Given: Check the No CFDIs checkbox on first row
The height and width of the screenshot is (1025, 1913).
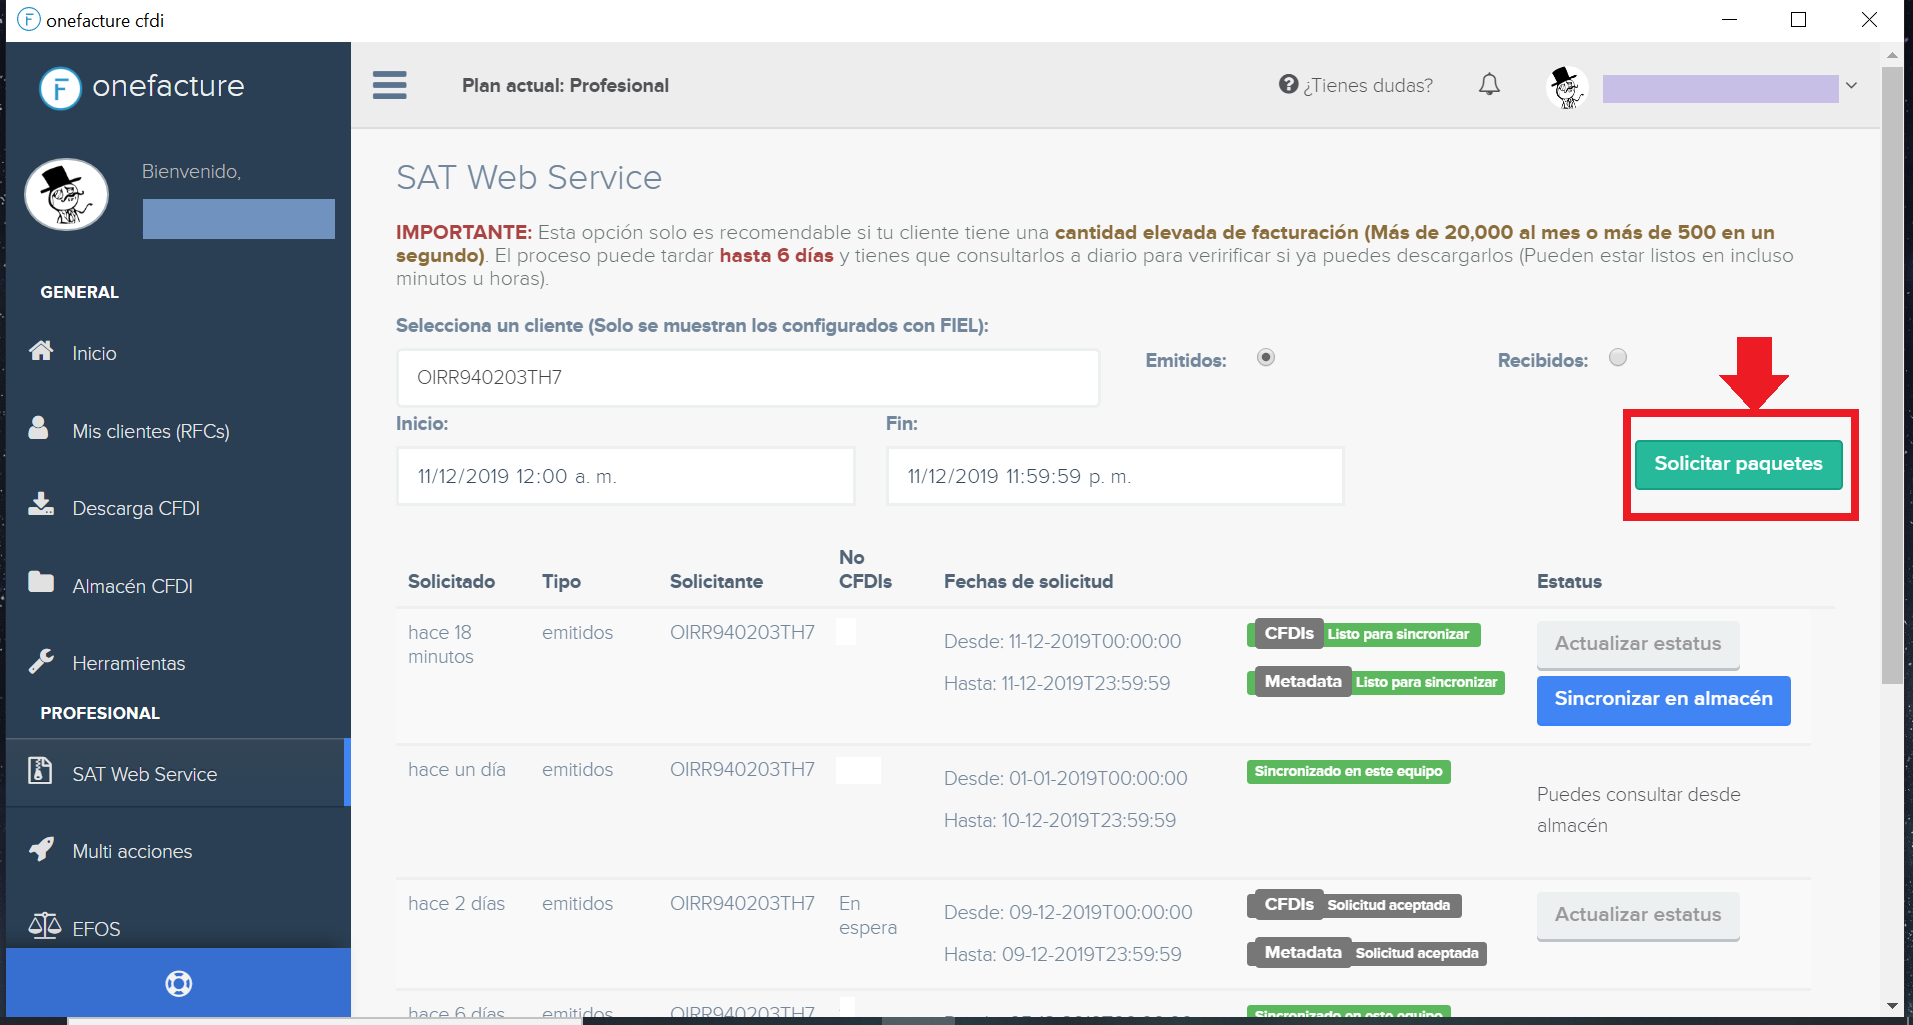Looking at the screenshot, I should [x=846, y=632].
